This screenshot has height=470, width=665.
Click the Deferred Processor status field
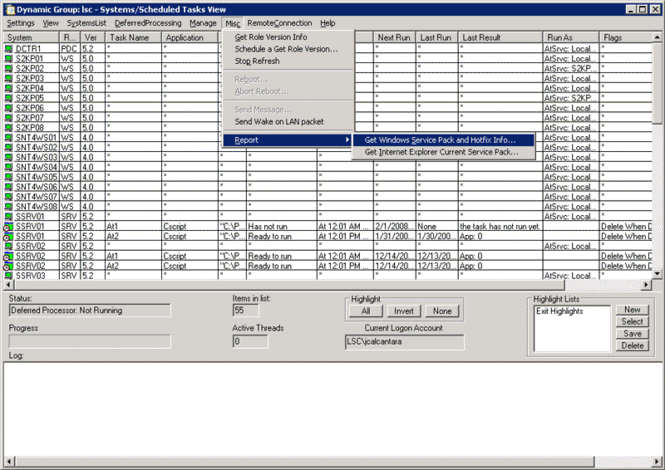tap(89, 311)
